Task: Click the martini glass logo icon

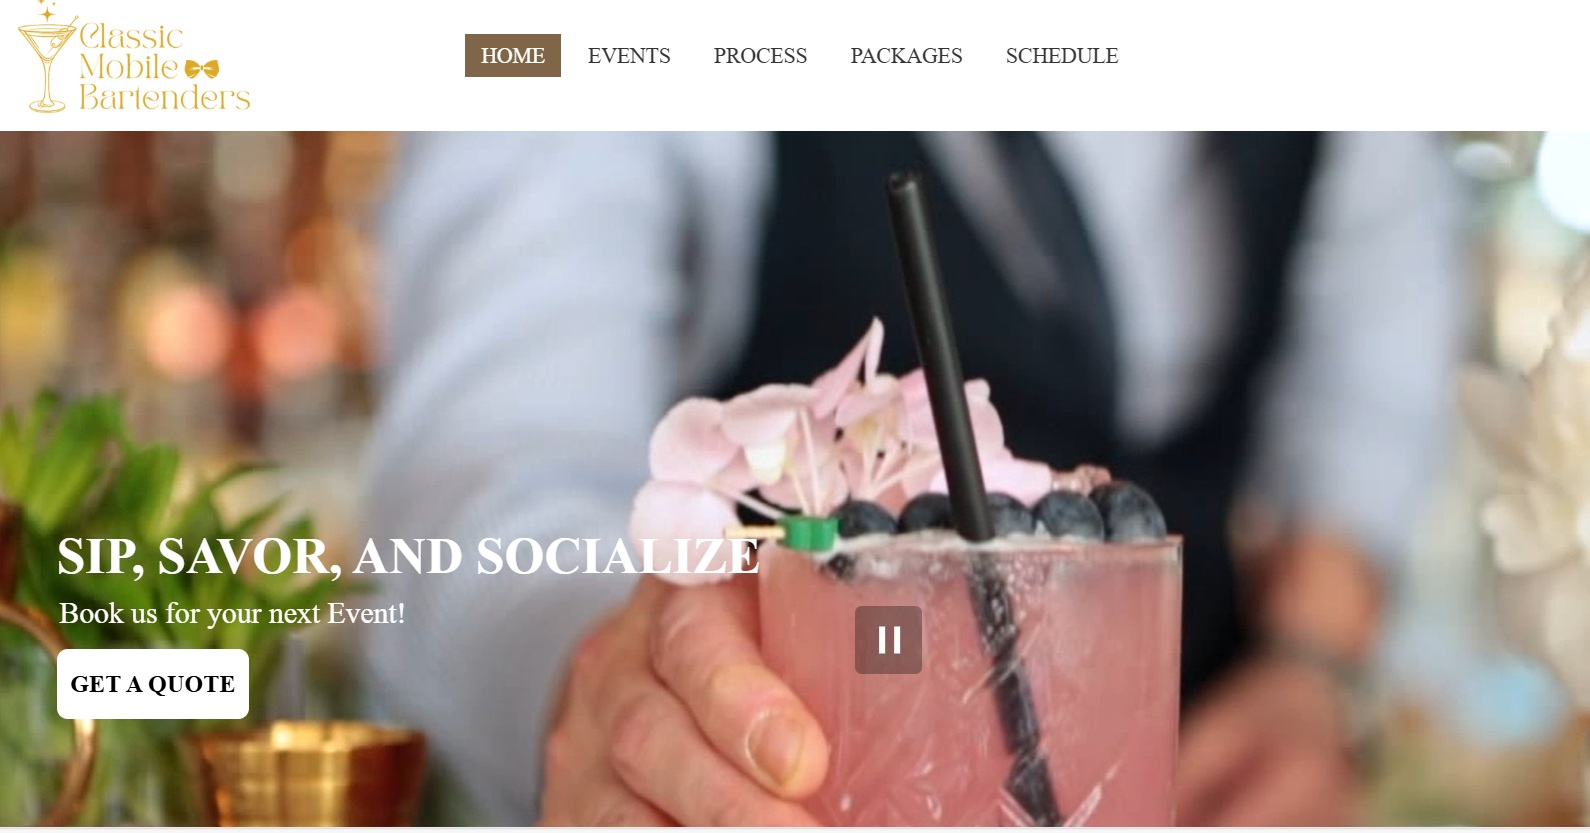Action: [x=45, y=65]
